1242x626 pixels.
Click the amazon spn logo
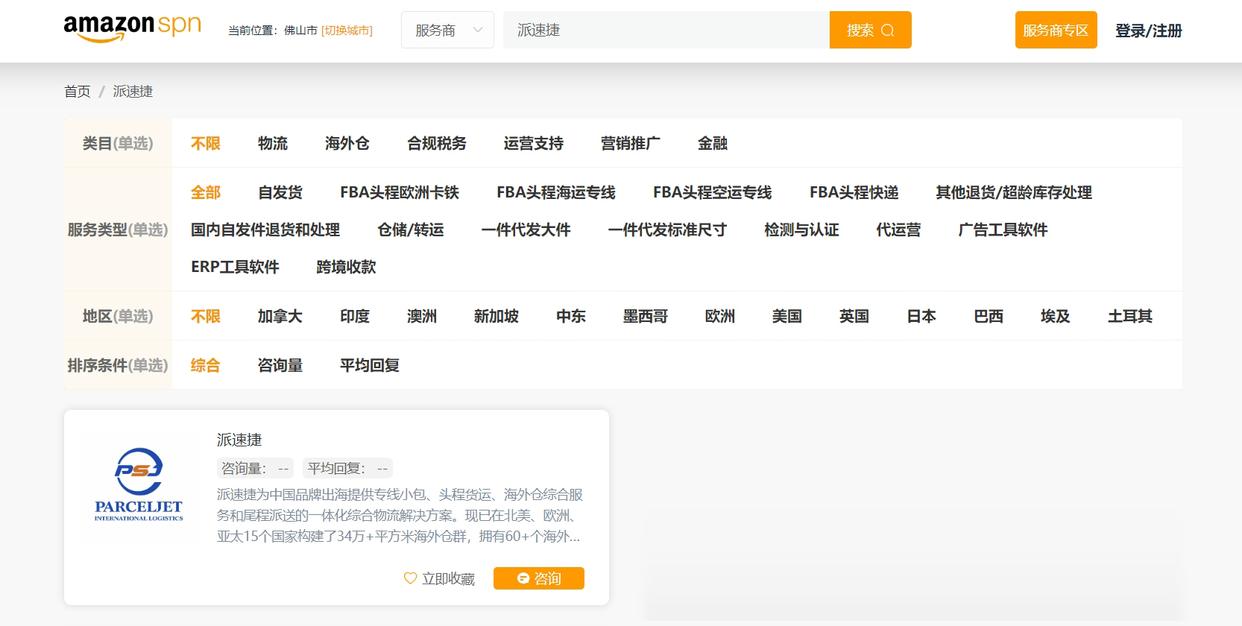click(130, 27)
